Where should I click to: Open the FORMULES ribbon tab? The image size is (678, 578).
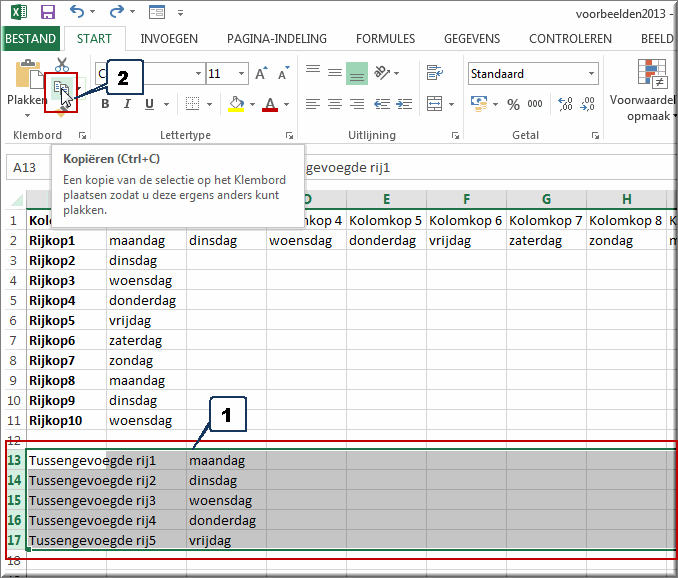385,39
